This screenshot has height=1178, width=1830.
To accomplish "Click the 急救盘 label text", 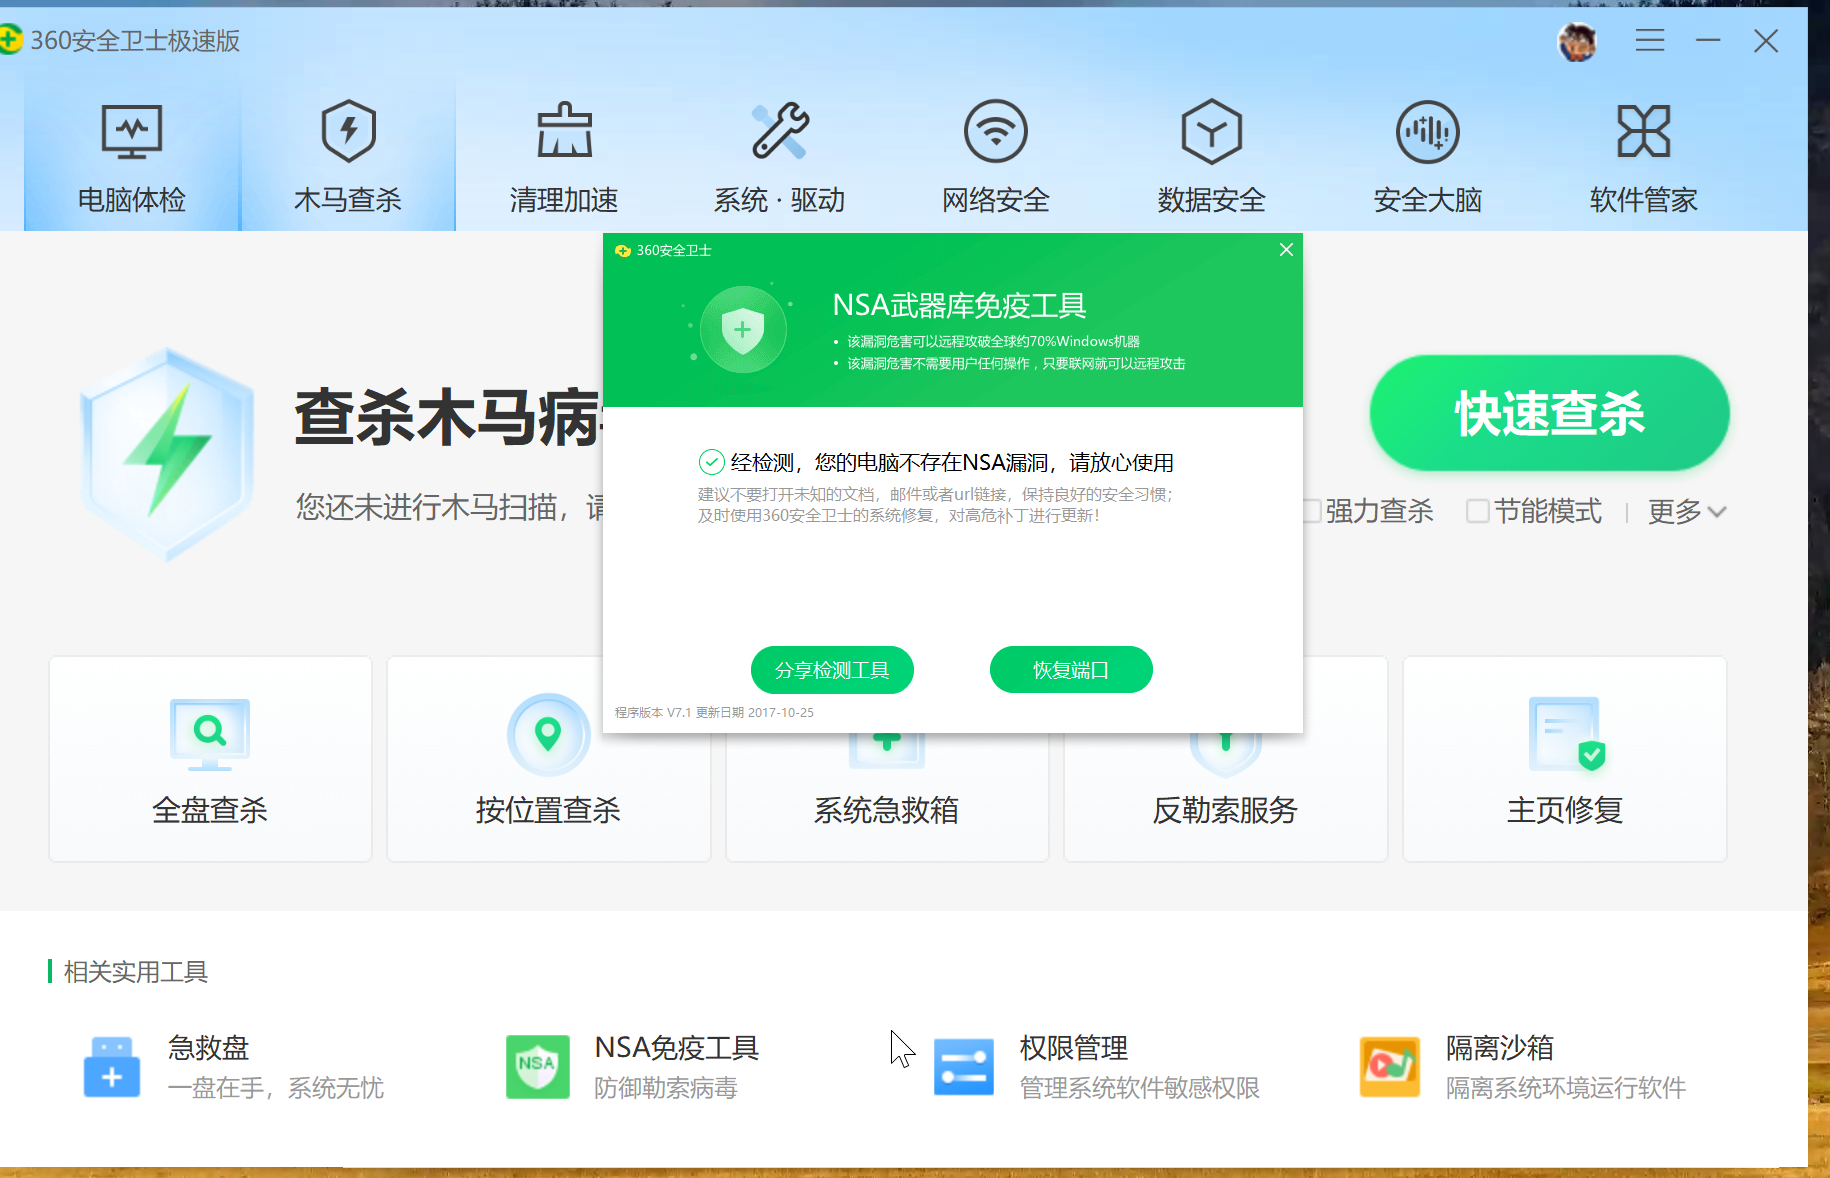I will 208,1047.
